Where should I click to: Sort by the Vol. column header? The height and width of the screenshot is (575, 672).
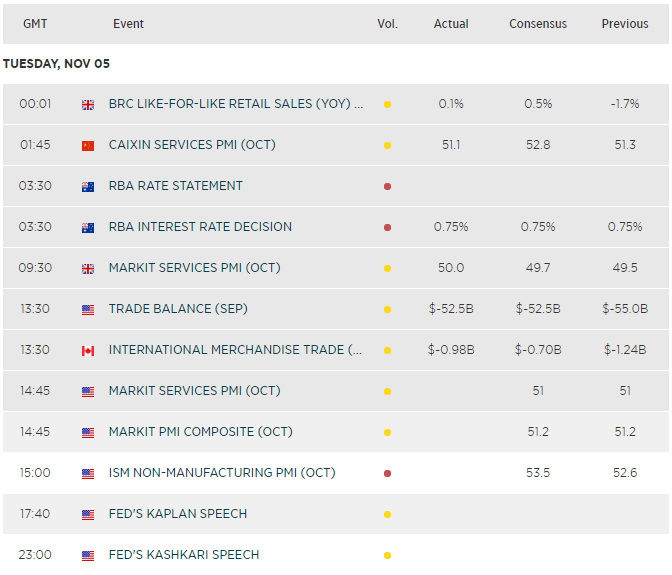(x=387, y=24)
